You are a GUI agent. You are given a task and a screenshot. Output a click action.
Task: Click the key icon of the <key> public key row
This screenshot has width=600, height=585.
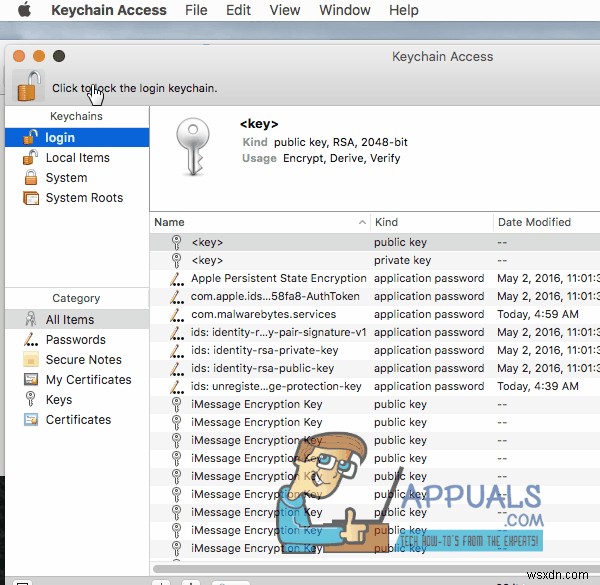point(176,242)
